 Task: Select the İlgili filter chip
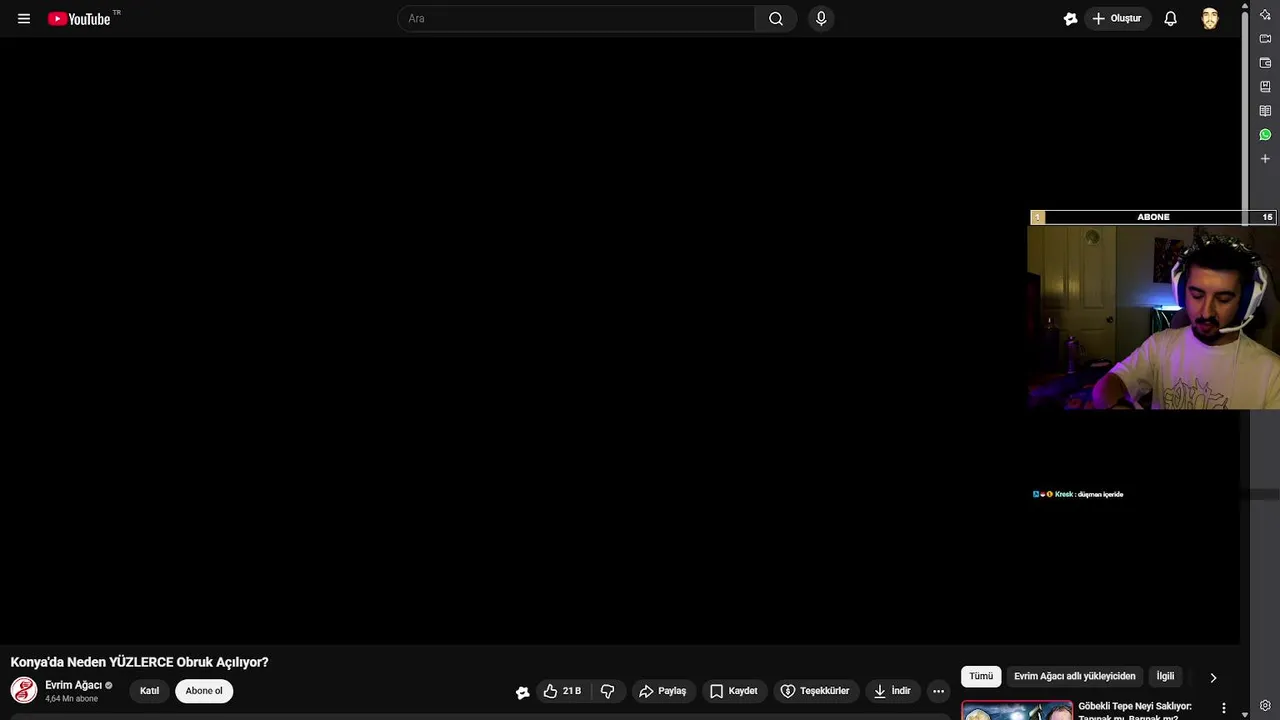coord(1165,677)
